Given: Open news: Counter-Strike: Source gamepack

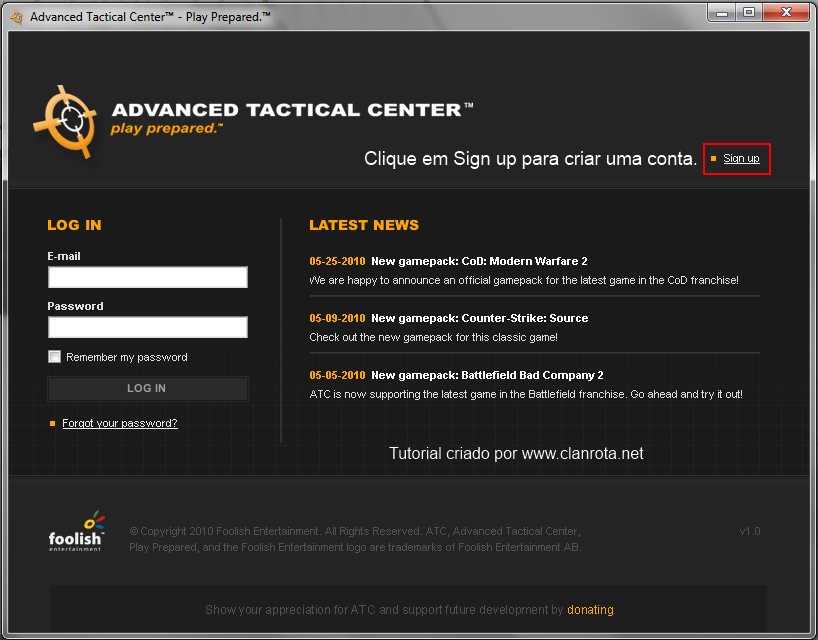Looking at the screenshot, I should coord(479,318).
